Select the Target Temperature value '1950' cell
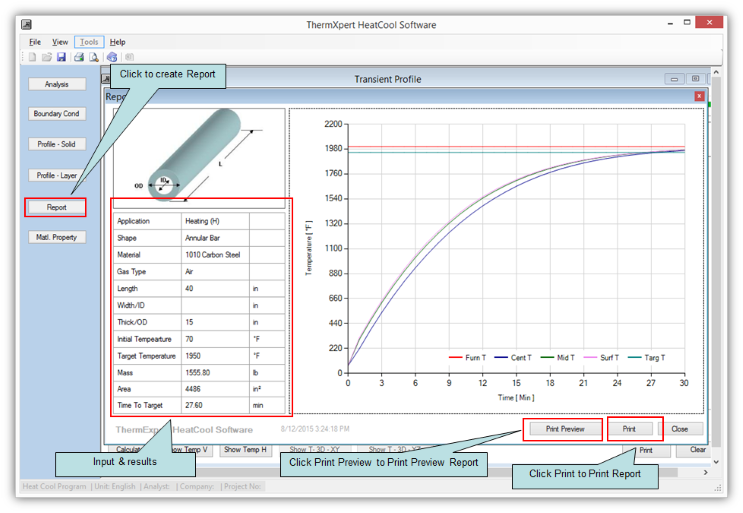The image size is (743, 513). pyautogui.click(x=215, y=356)
